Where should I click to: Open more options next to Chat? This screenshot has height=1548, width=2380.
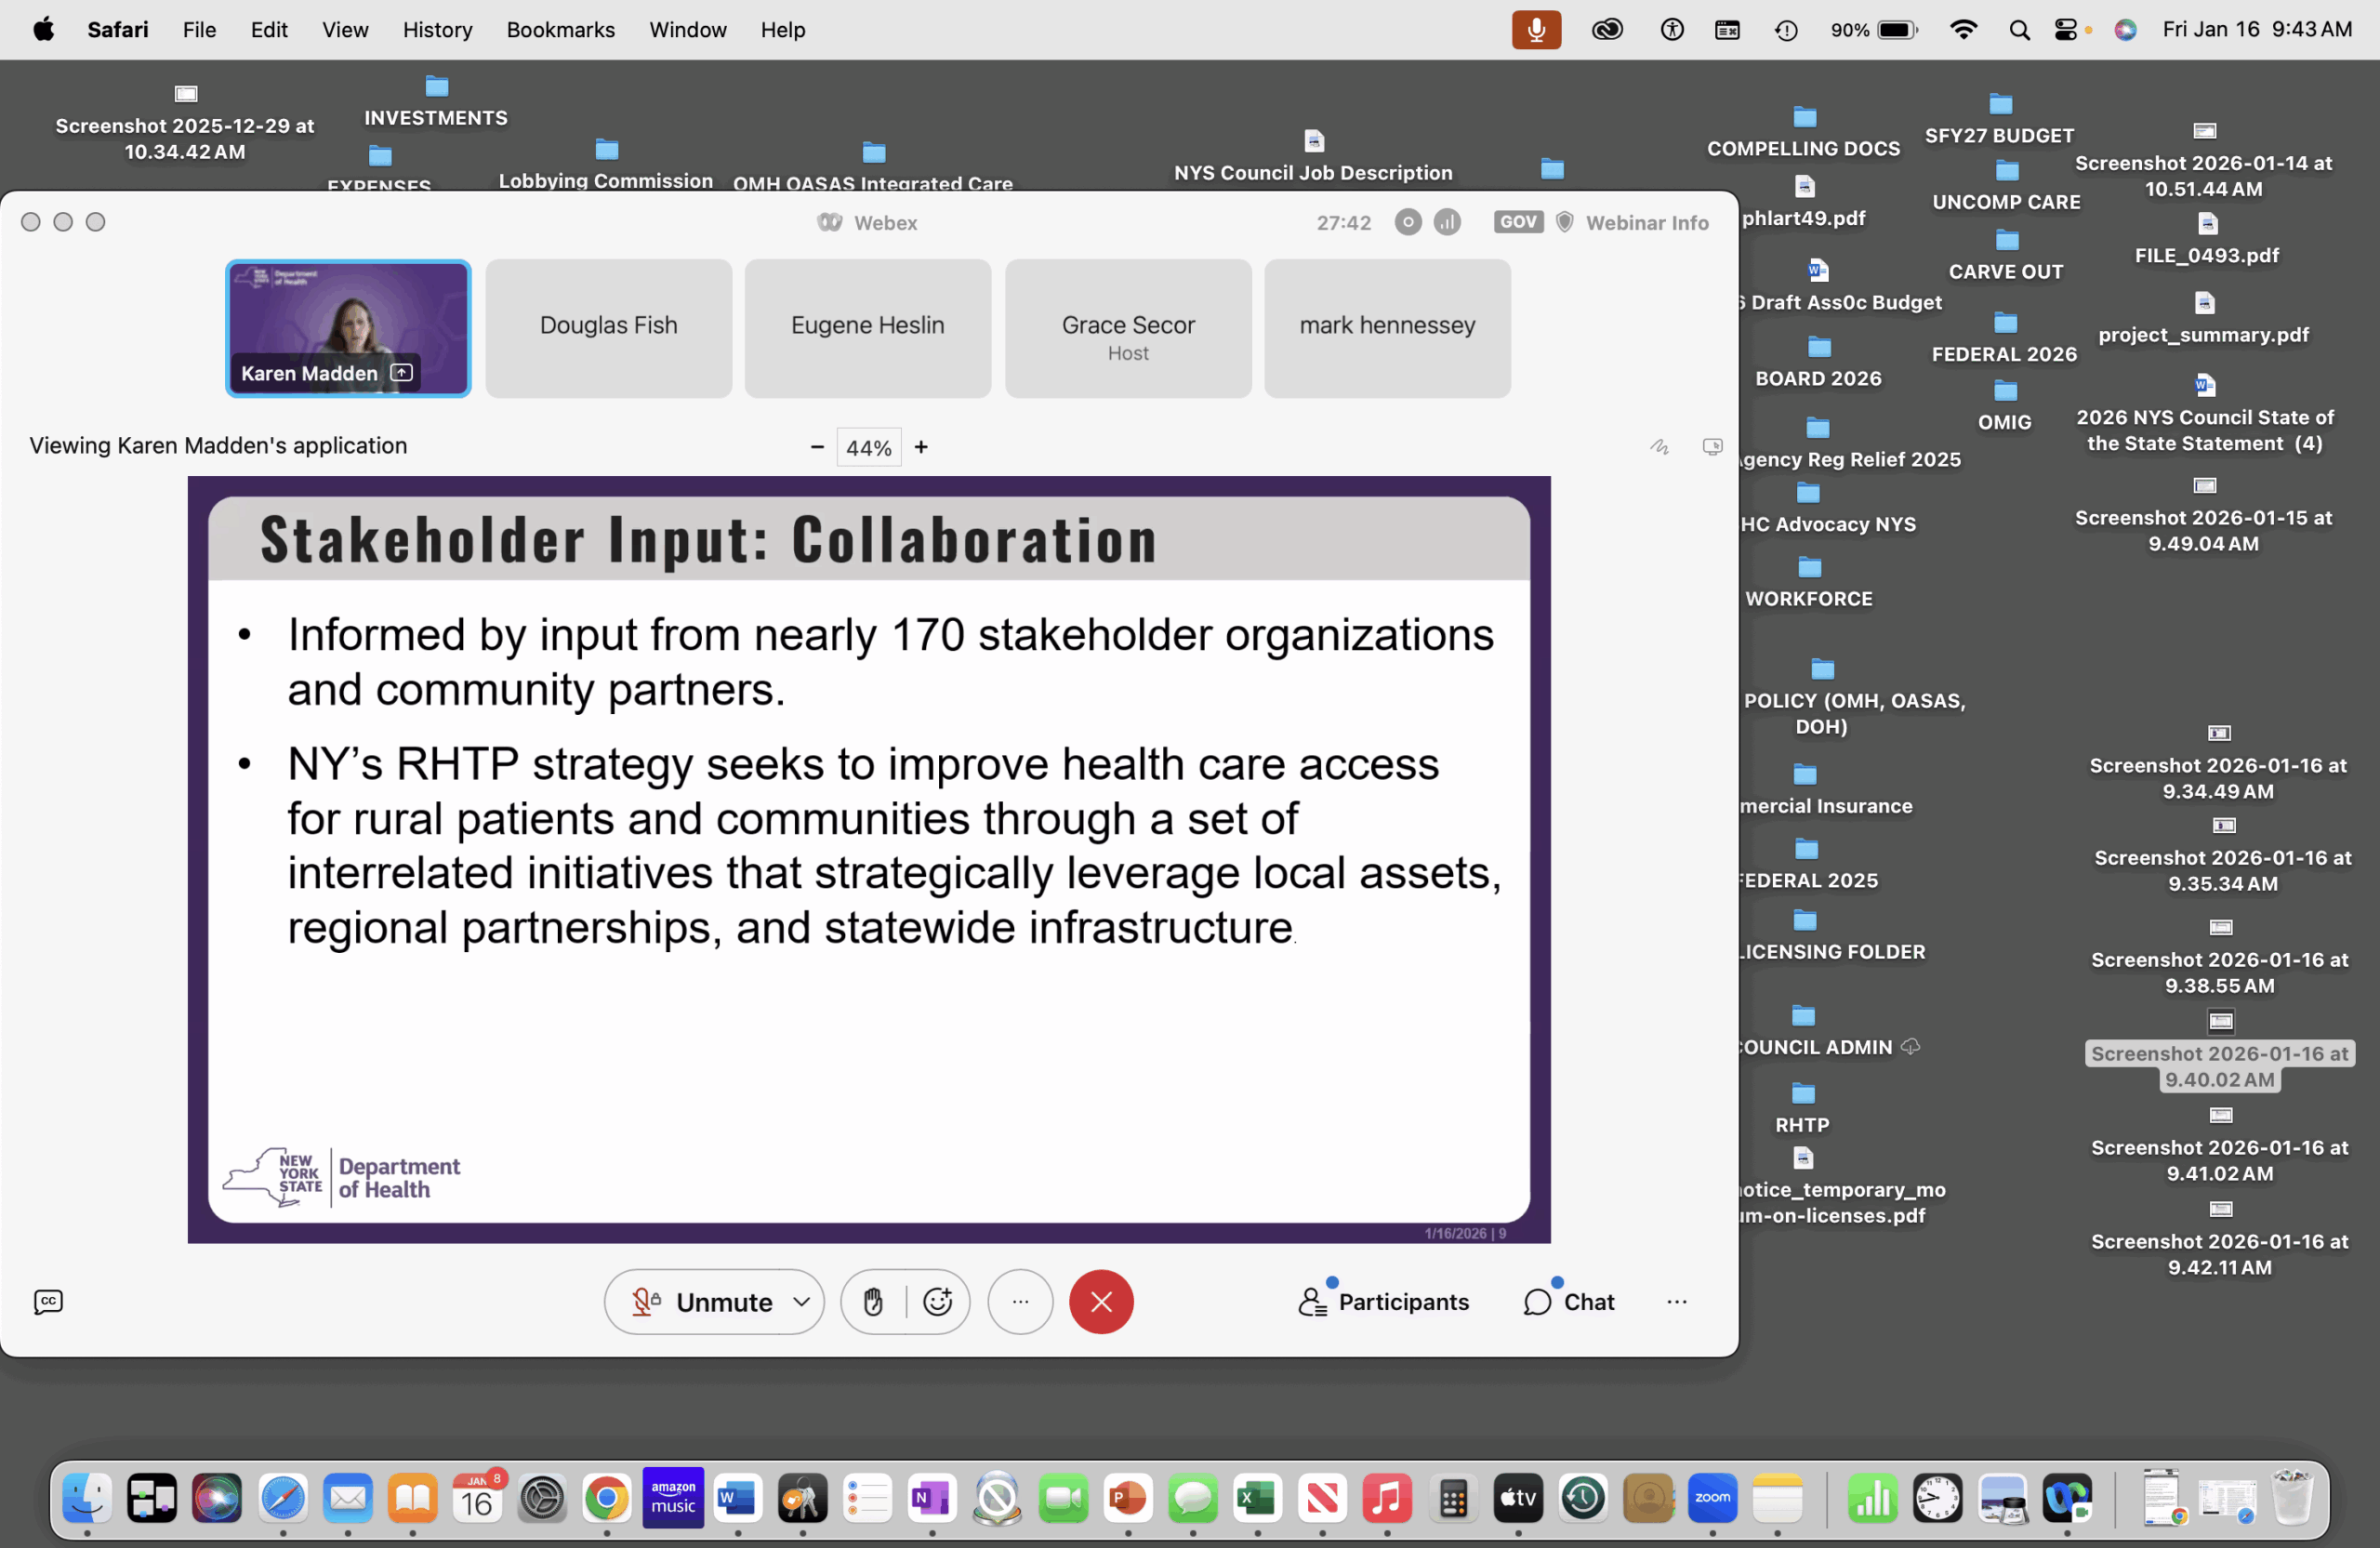click(x=1677, y=1301)
